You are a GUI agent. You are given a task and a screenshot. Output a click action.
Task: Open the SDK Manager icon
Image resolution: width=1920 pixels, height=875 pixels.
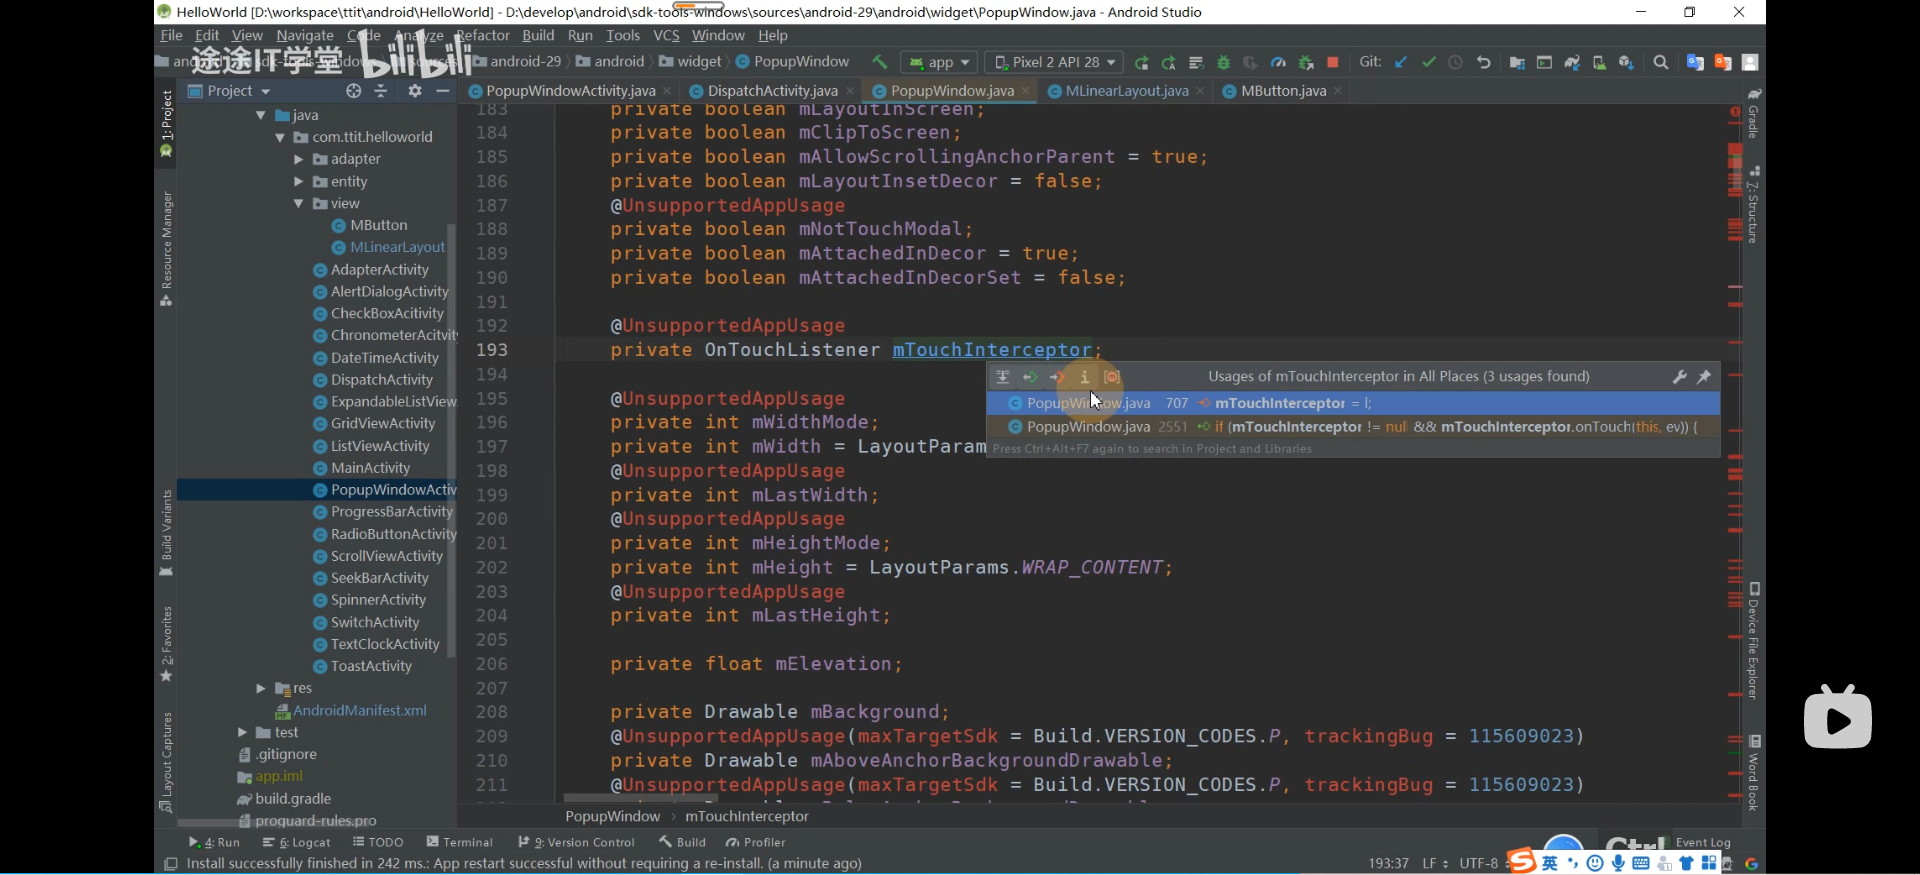coord(1626,63)
